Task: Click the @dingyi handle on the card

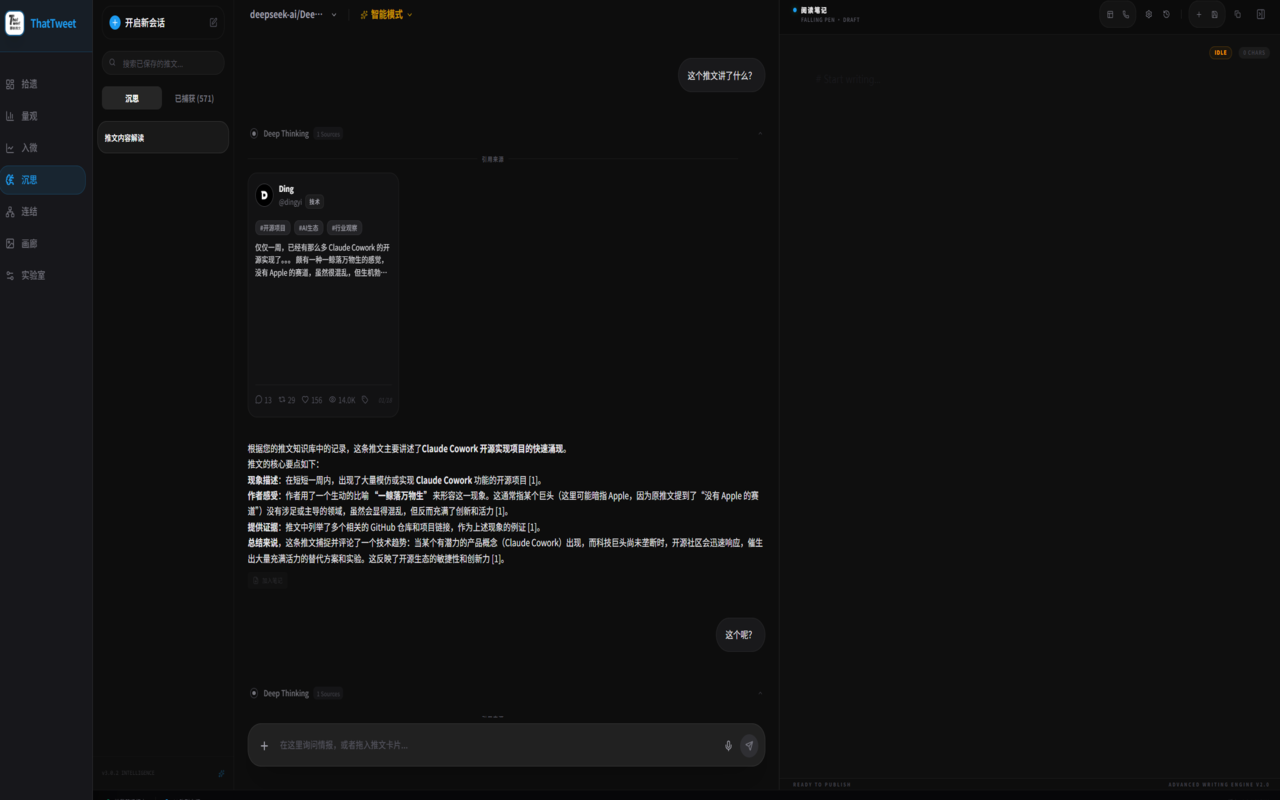Action: coord(290,202)
